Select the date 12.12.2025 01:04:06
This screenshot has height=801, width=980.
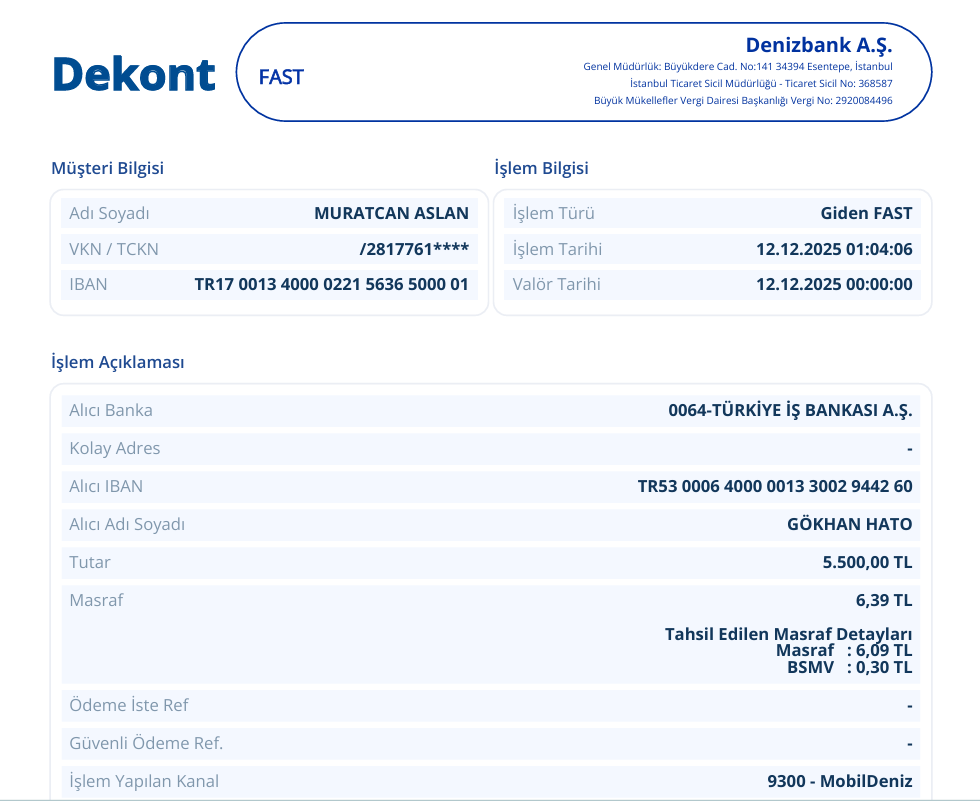tap(834, 249)
